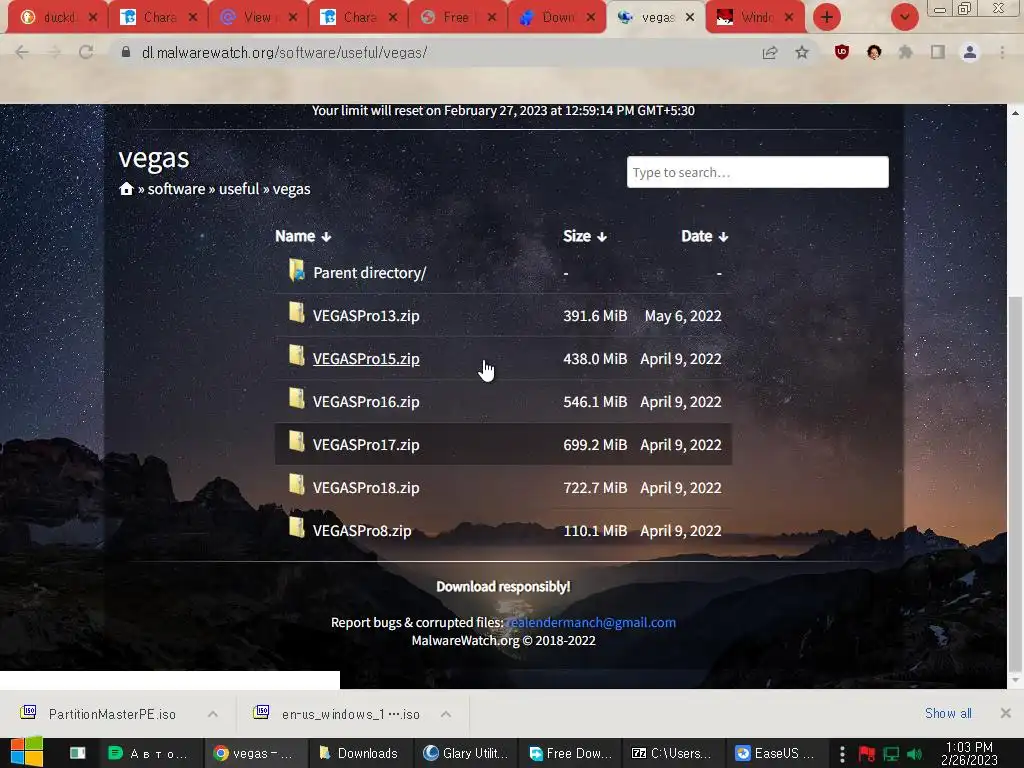Screen dimensions: 1024x768
Task: Click the home icon in the breadcrumb
Action: pyautogui.click(x=126, y=189)
